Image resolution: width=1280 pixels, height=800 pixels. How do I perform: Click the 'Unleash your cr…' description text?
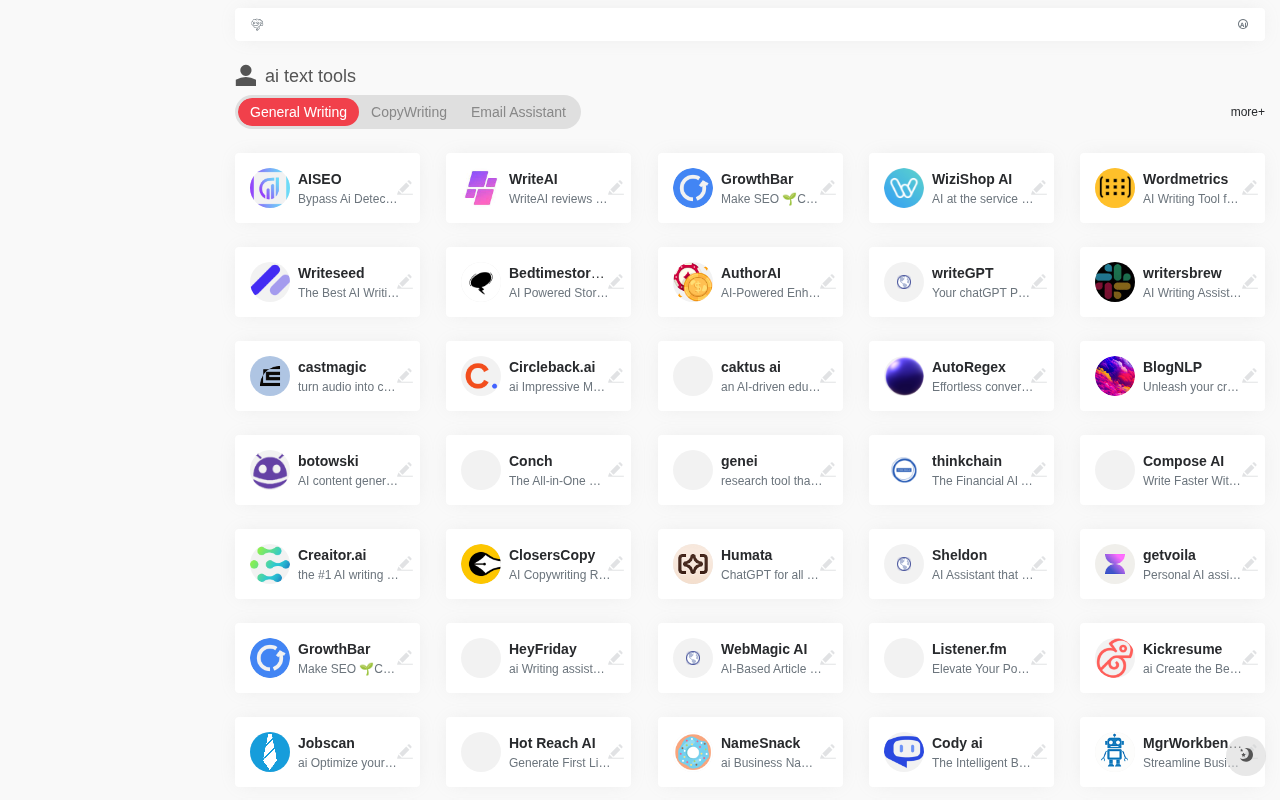point(1192,387)
